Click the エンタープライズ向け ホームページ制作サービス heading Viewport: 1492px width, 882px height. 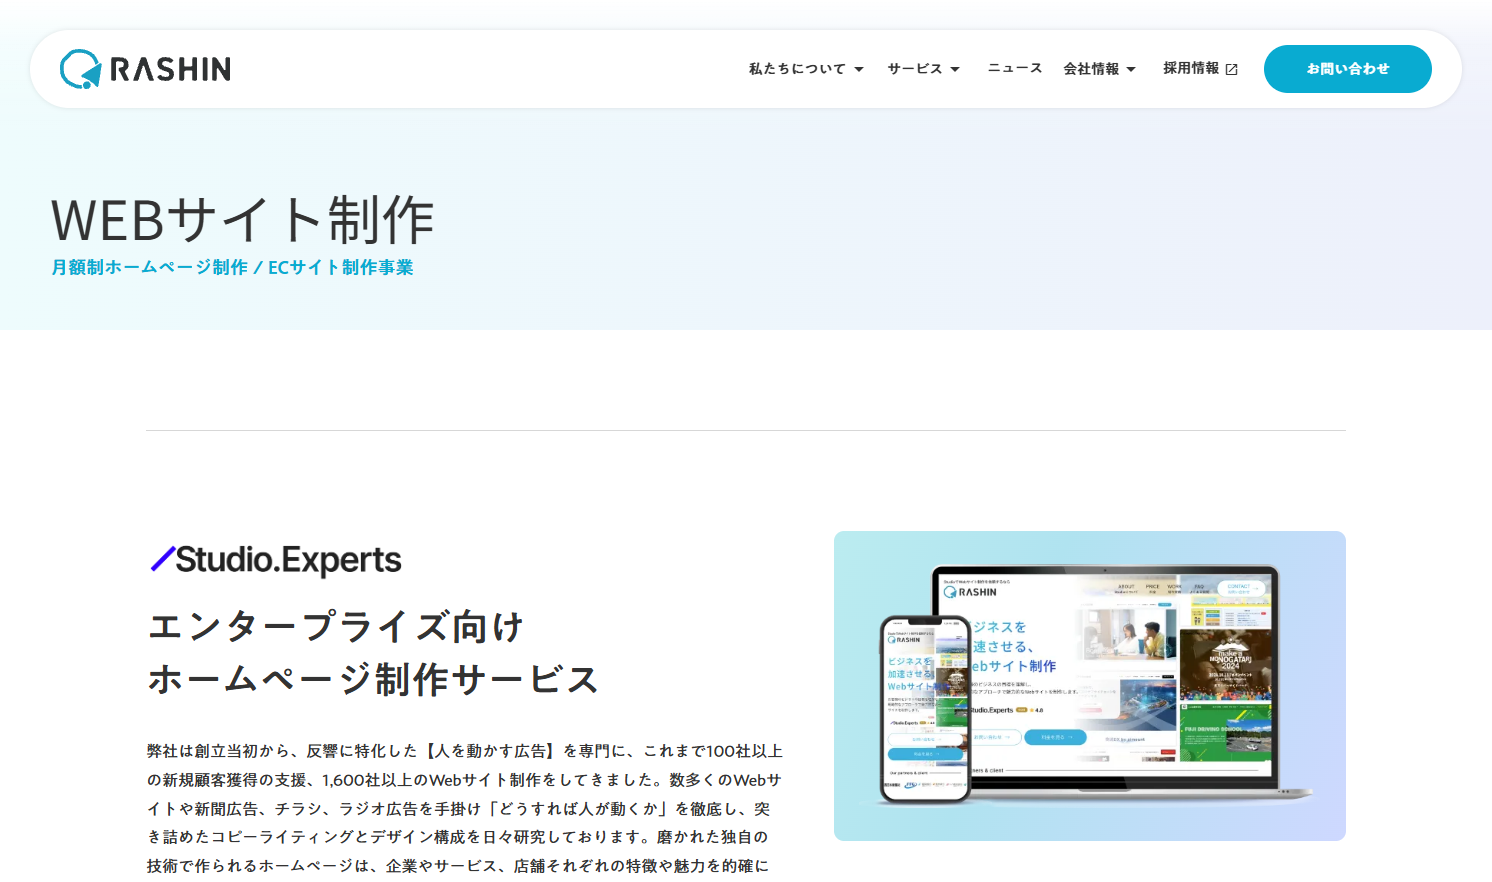tap(373, 653)
